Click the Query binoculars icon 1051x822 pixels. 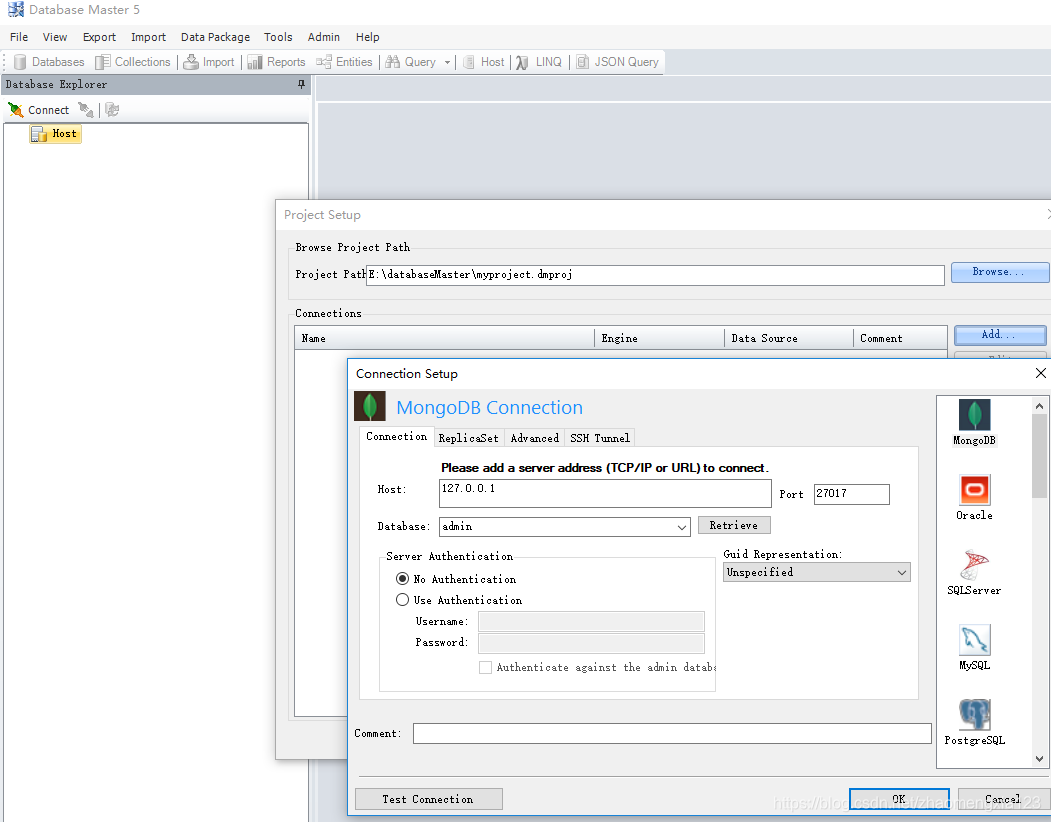coord(393,62)
